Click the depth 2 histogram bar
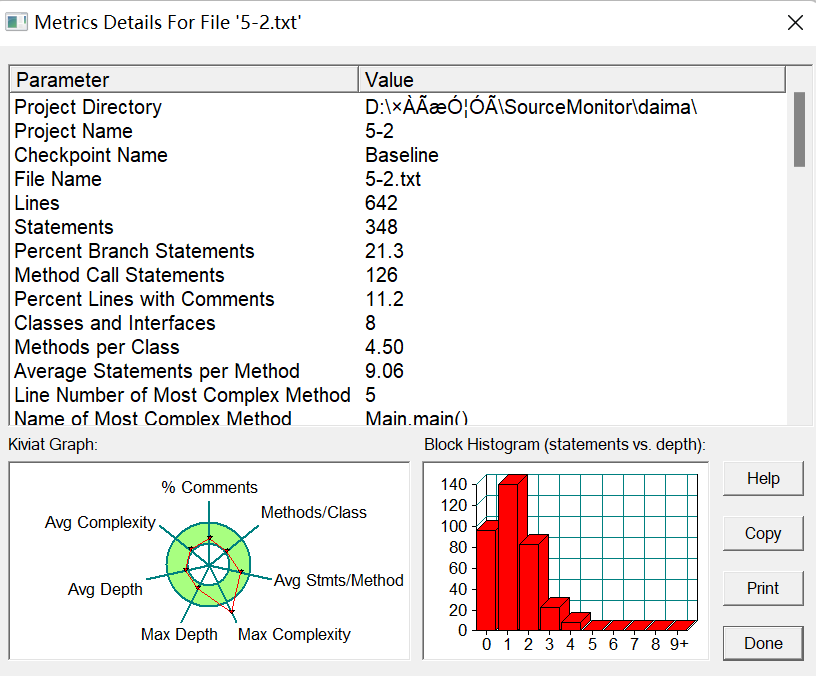 click(529, 586)
